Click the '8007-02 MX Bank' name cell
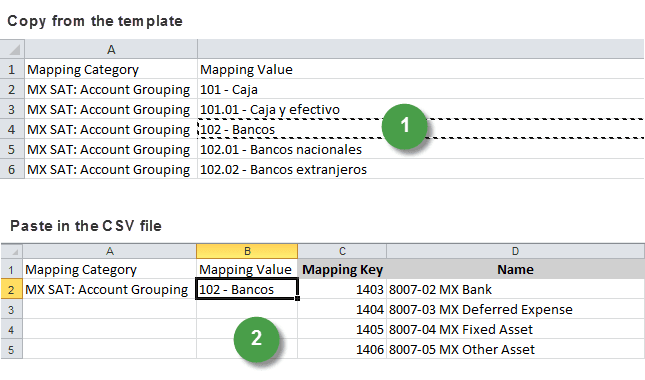This screenshot has width=645, height=380. point(515,290)
